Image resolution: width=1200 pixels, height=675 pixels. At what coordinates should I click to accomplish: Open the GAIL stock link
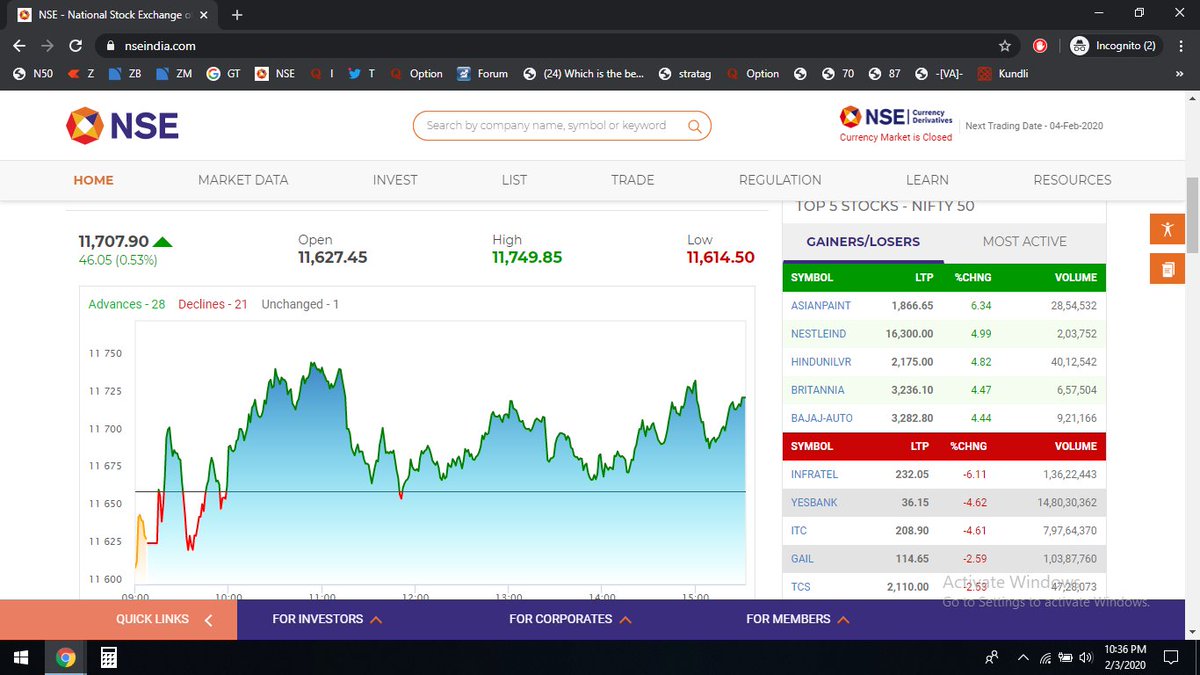point(801,559)
